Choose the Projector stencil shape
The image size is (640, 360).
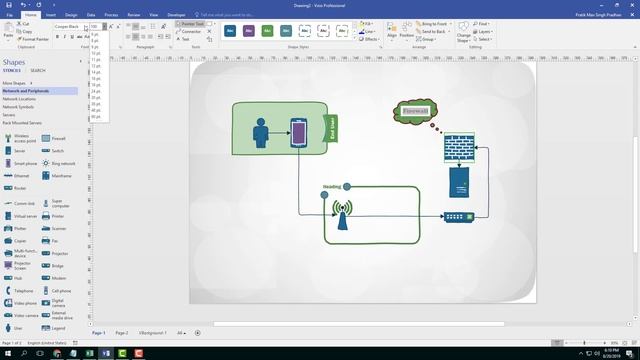pos(55,253)
